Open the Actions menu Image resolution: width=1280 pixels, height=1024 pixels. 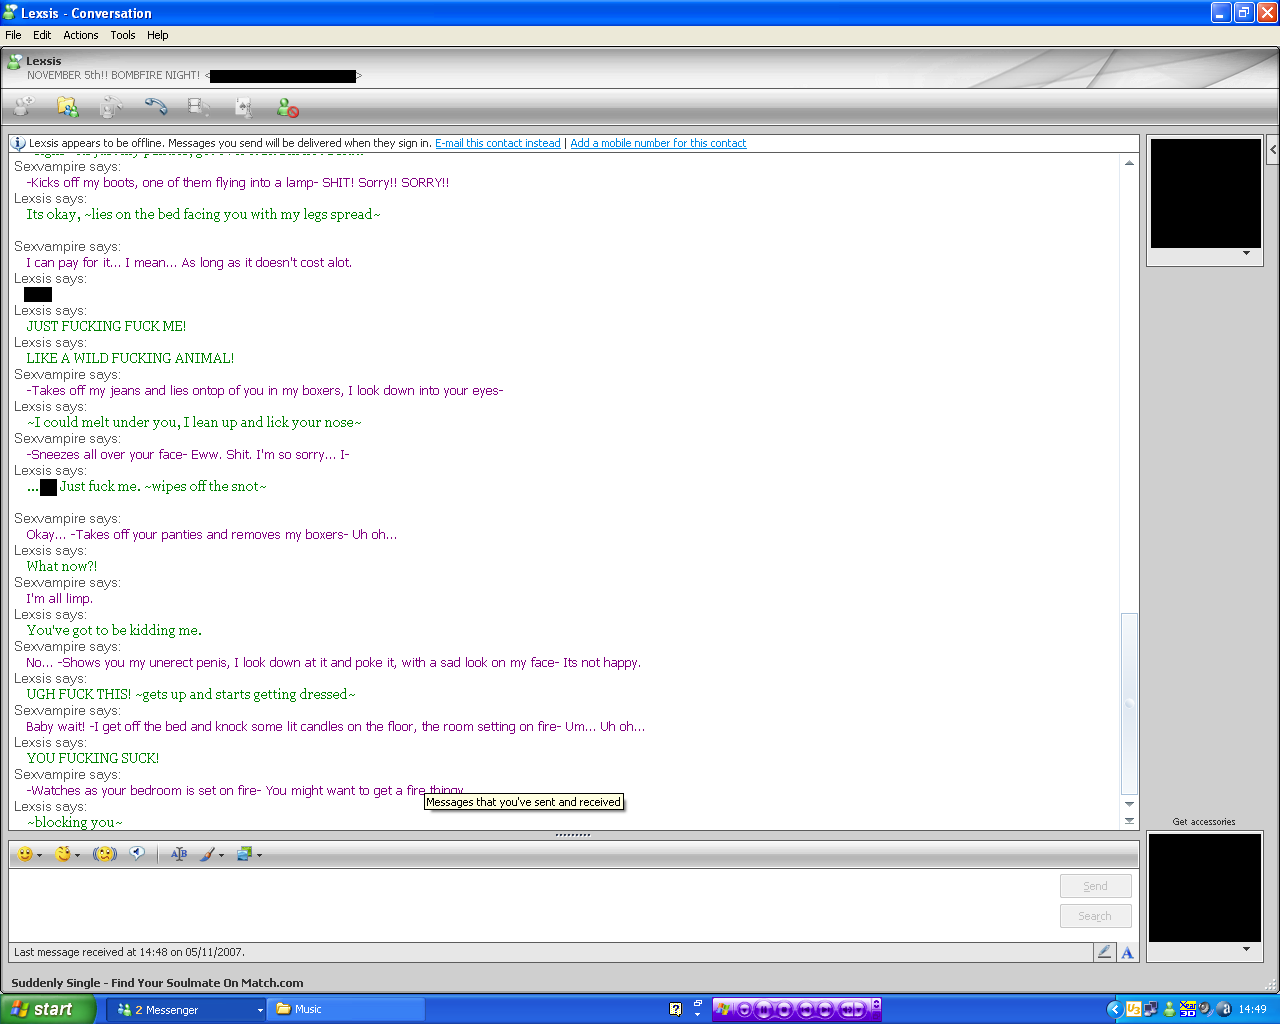tap(81, 35)
